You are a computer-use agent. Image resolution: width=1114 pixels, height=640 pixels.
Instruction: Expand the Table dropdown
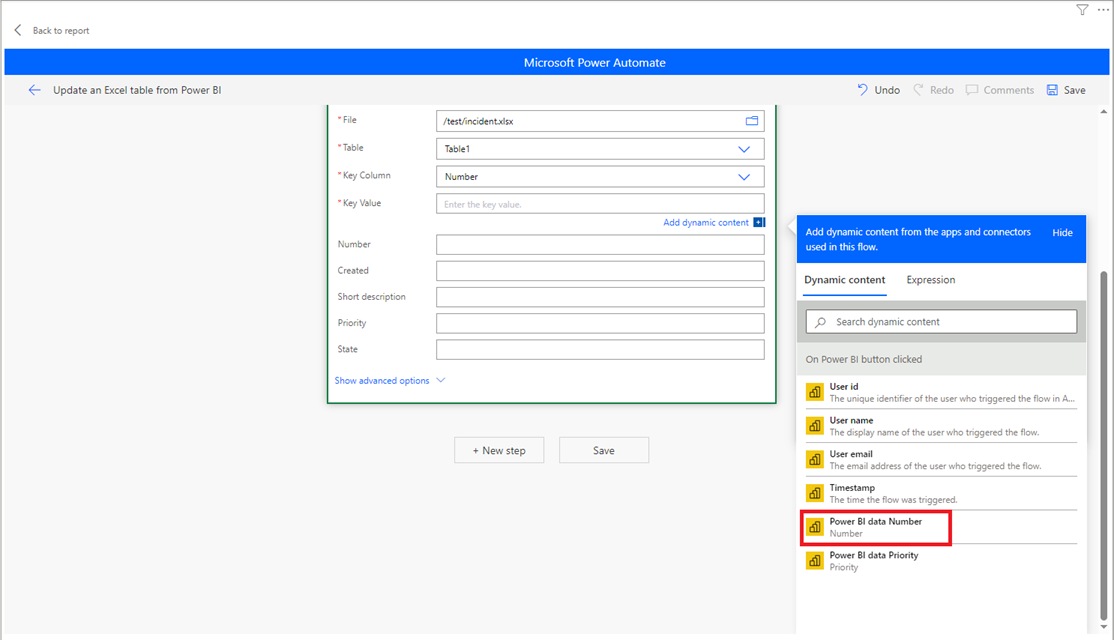744,149
